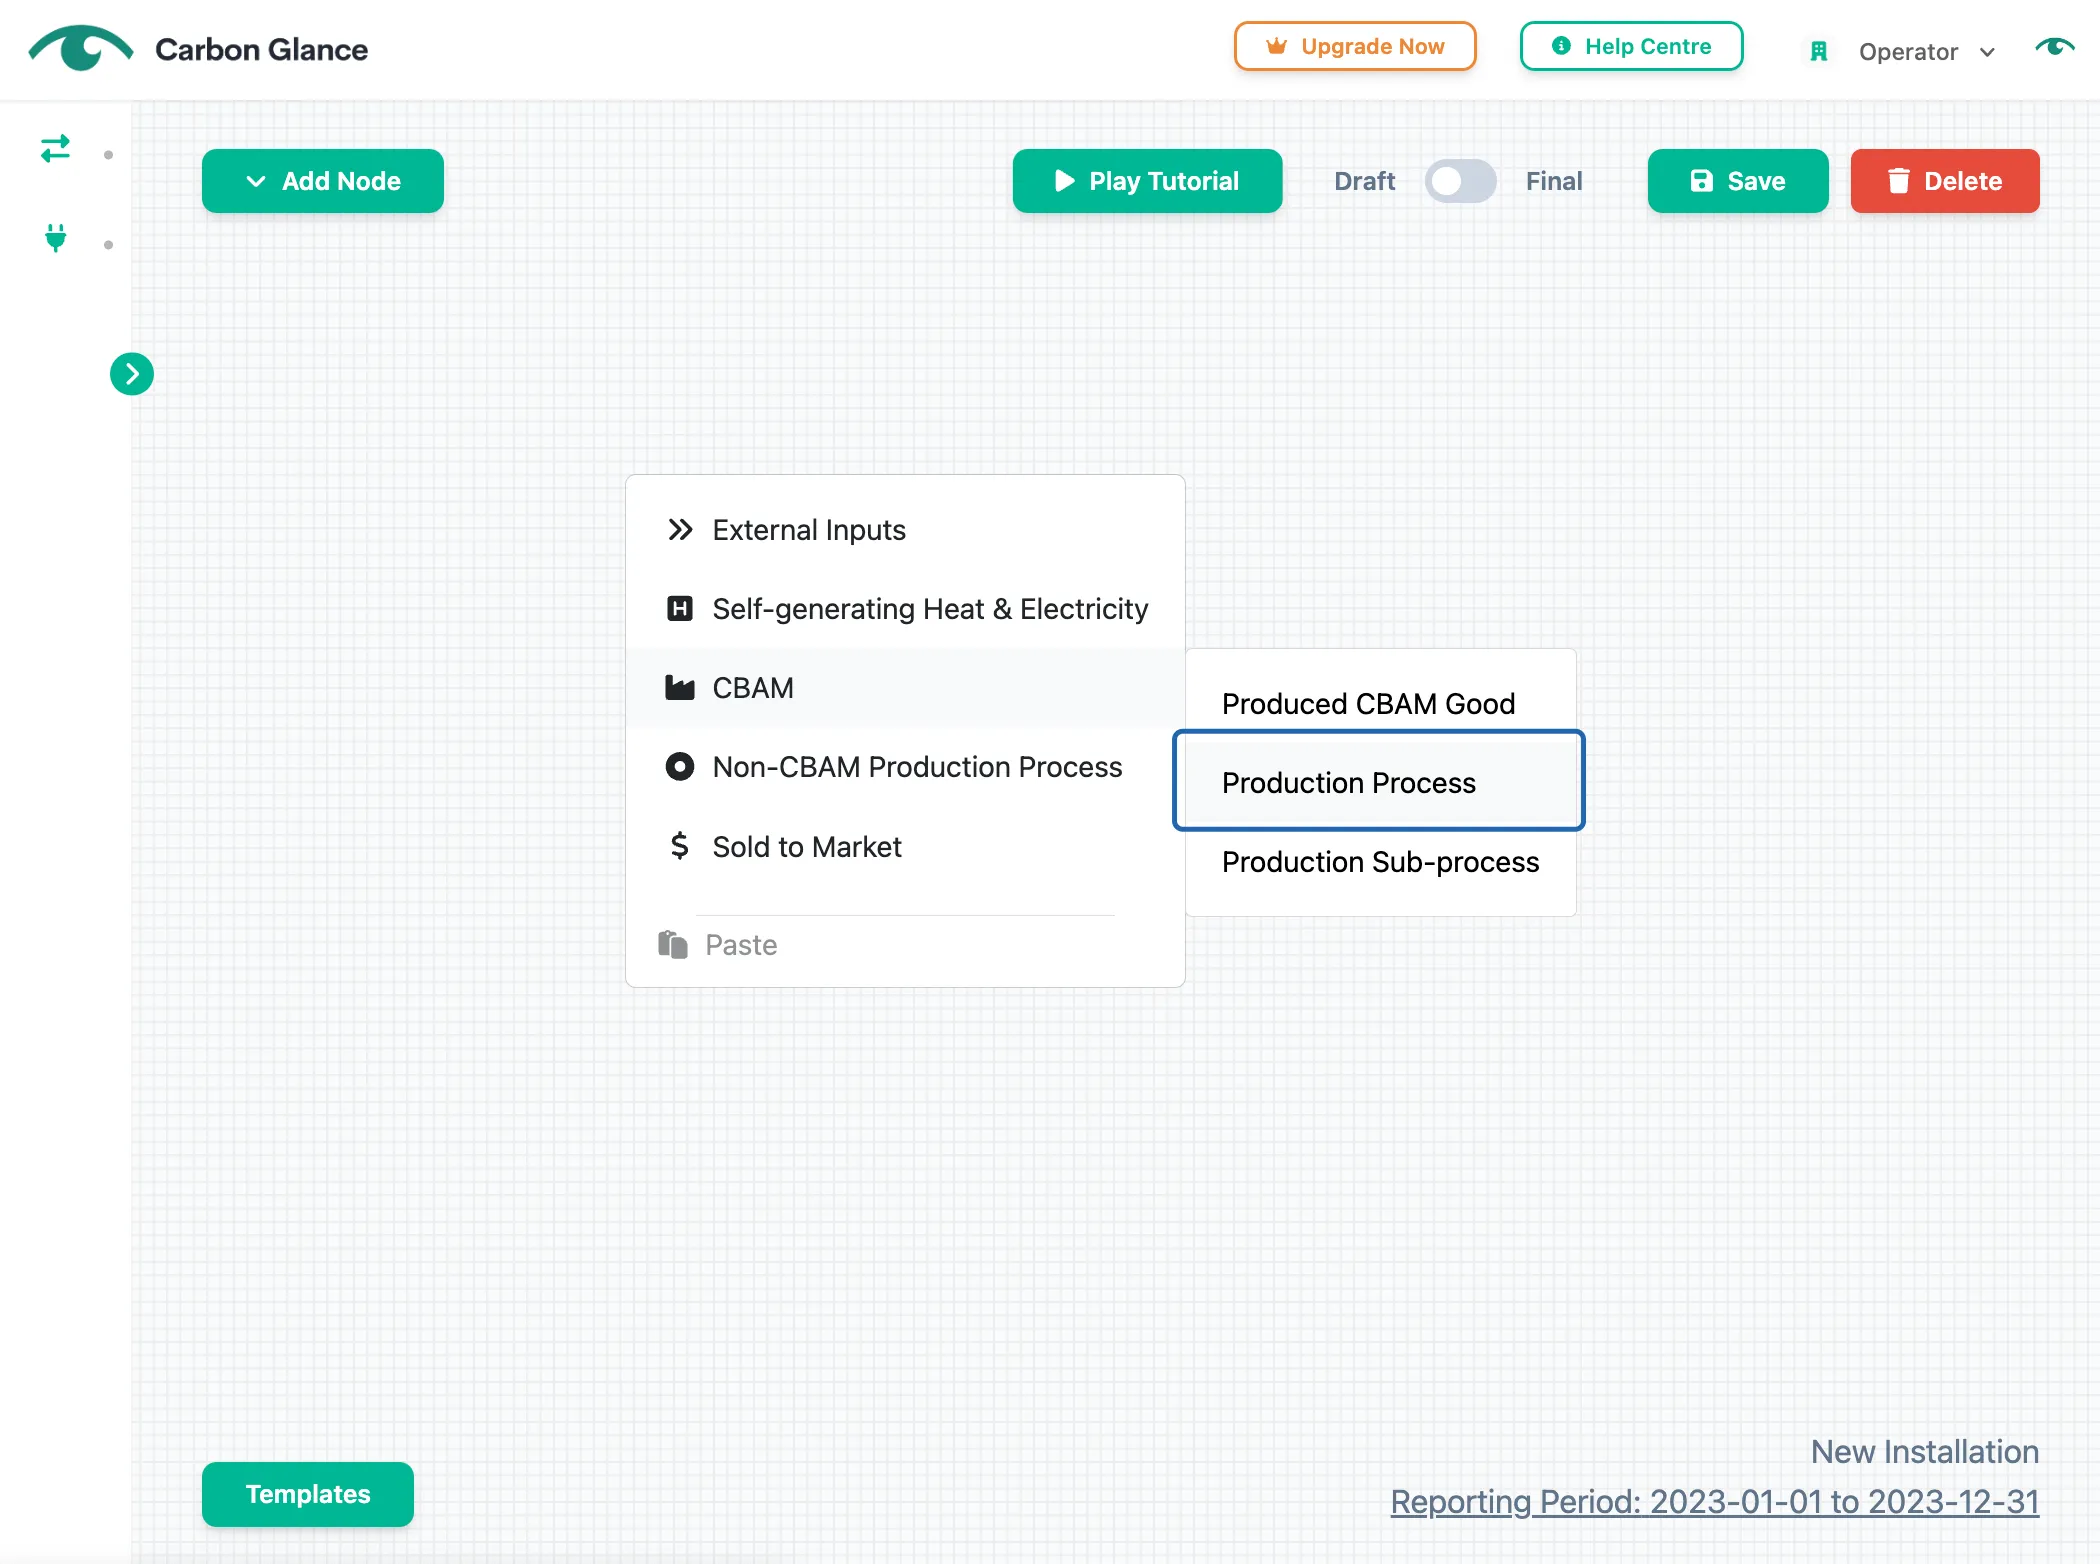The image size is (2100, 1564).
Task: Click the eye icon beside the Operator menu
Action: coord(2055,47)
